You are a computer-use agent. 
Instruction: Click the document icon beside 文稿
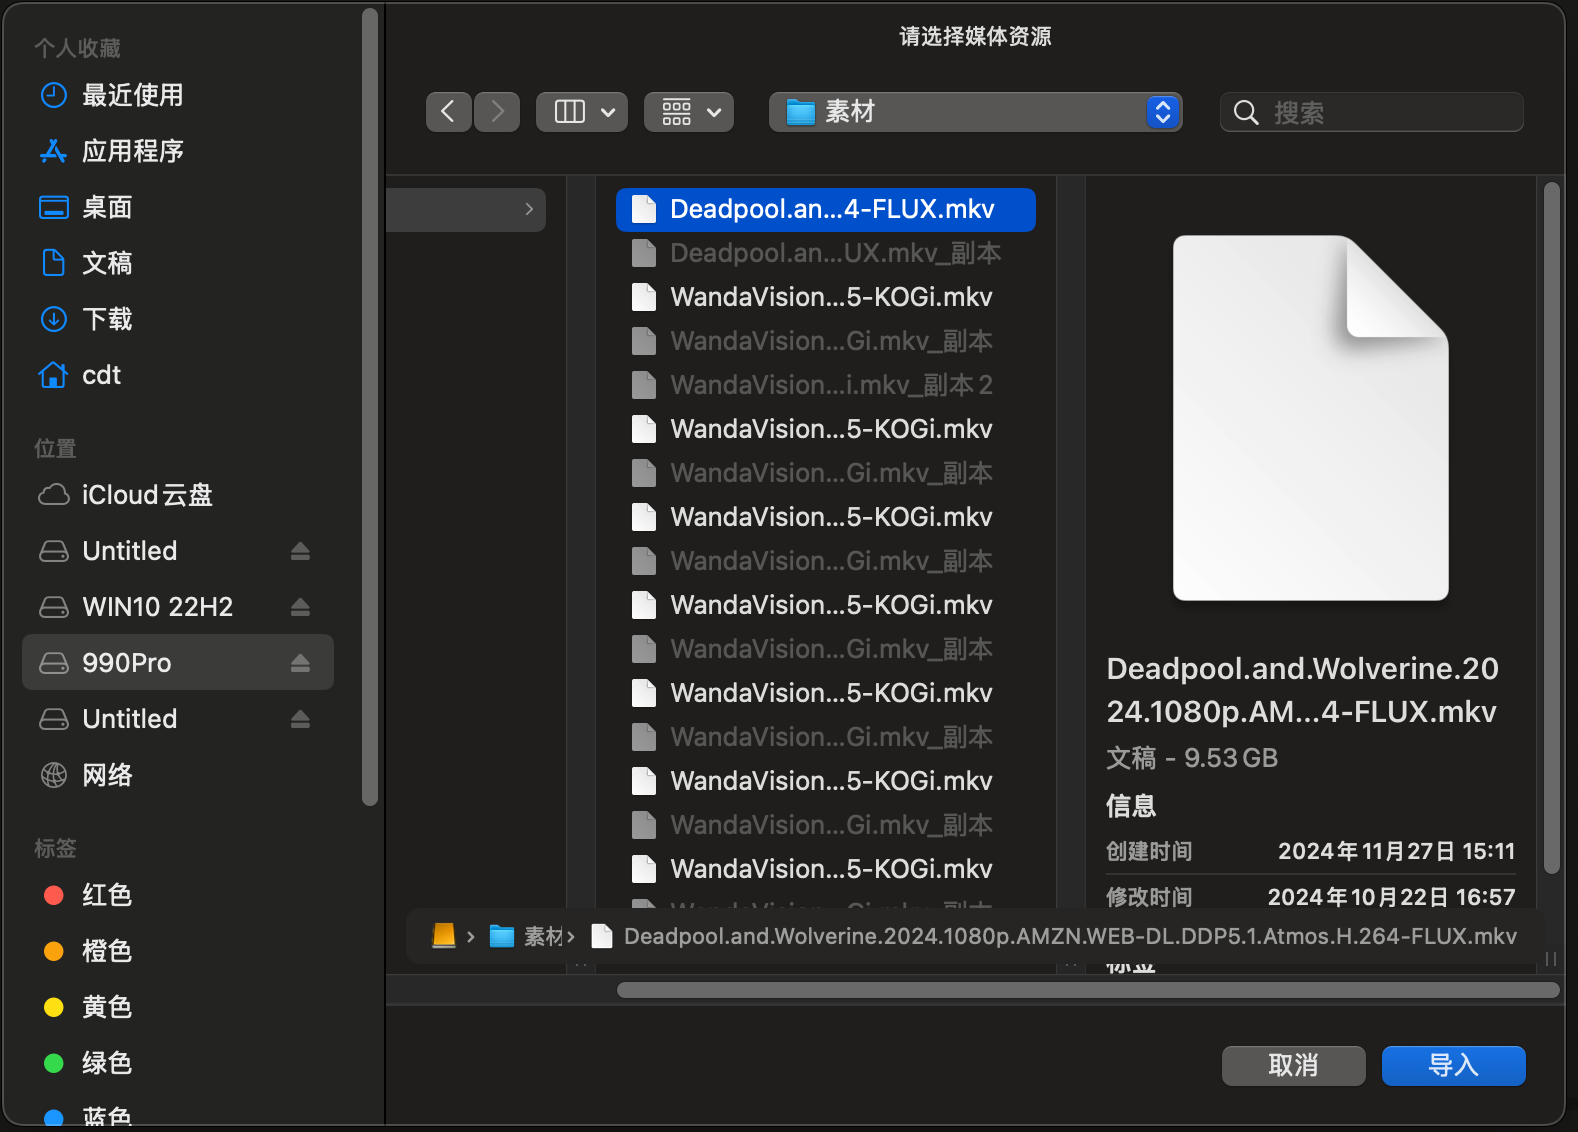coord(53,263)
